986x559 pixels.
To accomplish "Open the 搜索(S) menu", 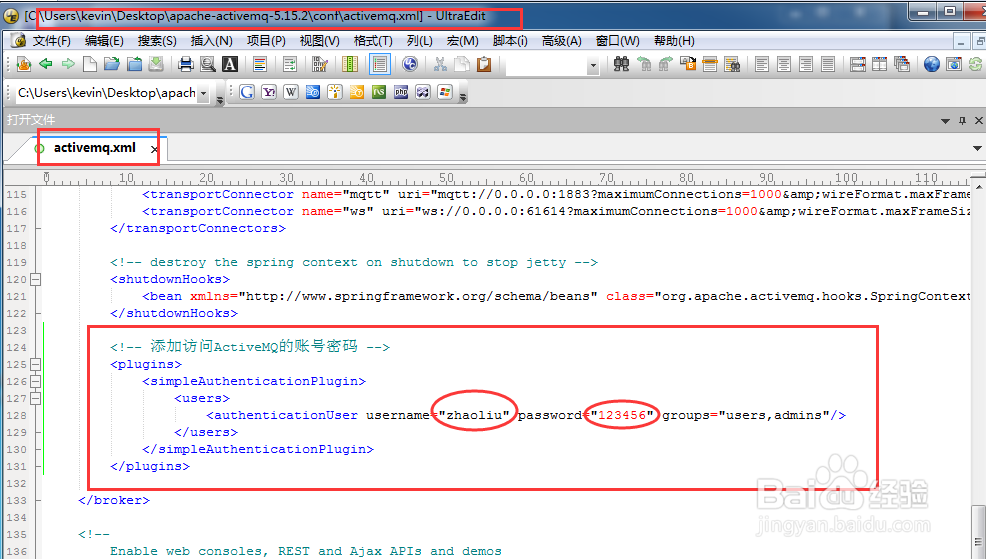I will [157, 41].
